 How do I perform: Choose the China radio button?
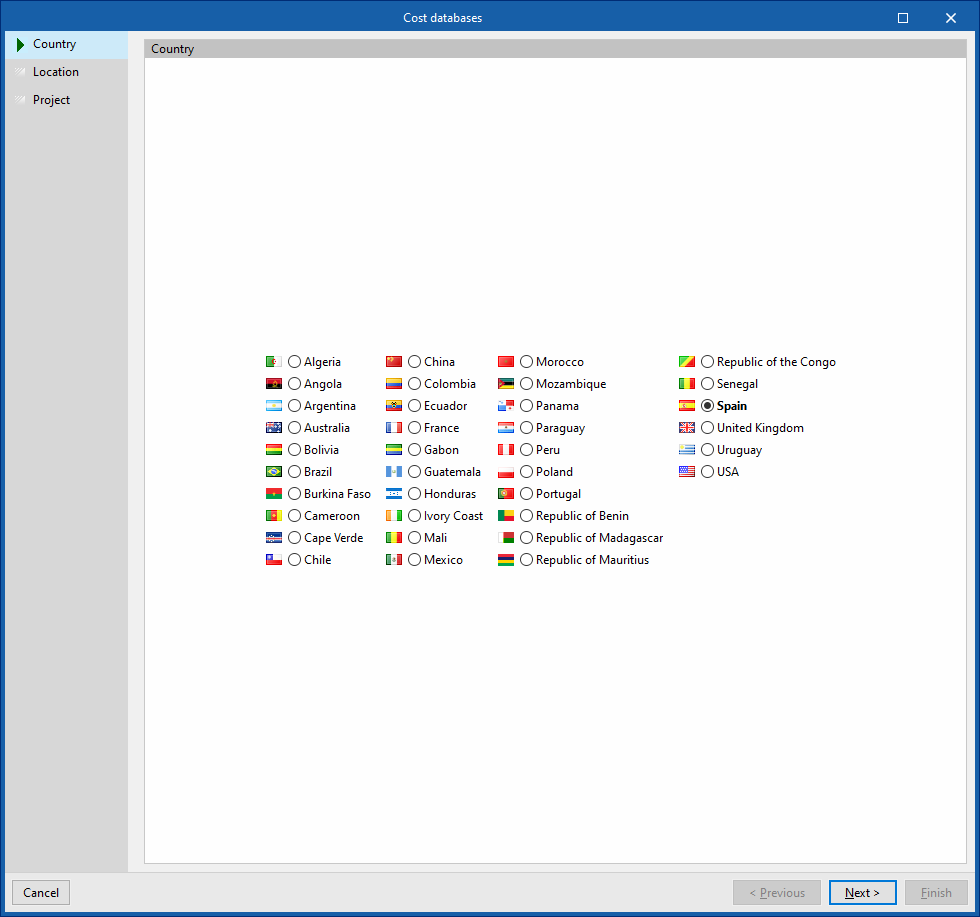(x=414, y=362)
